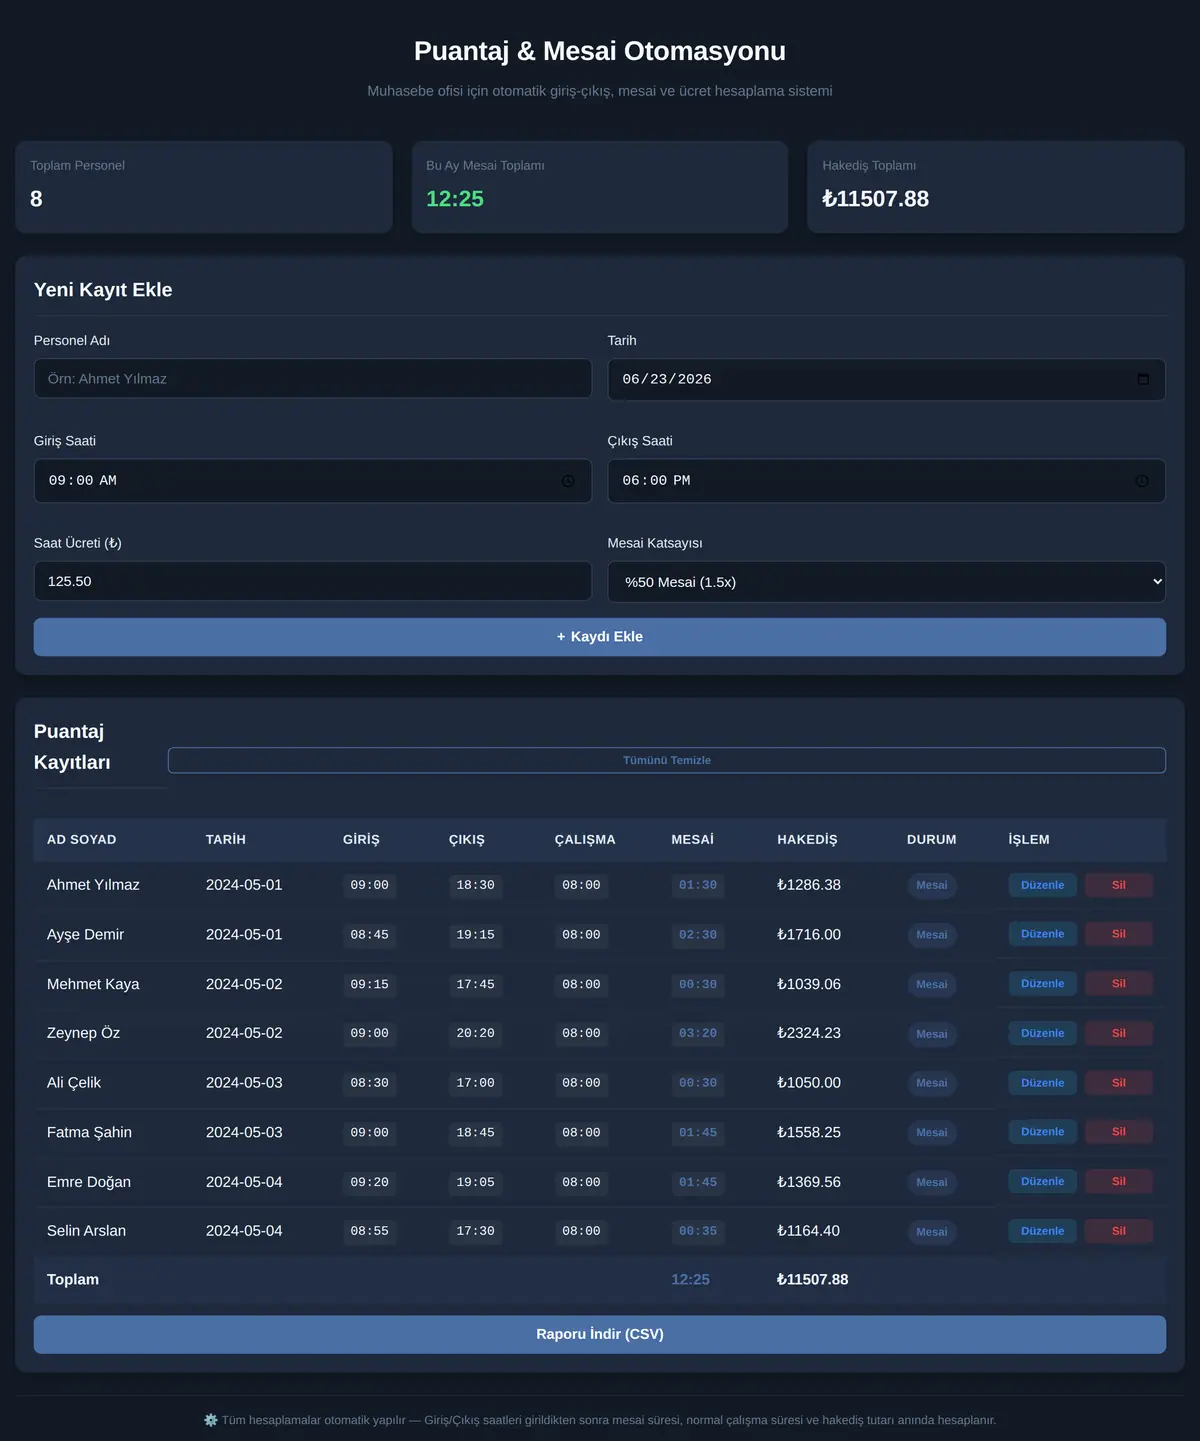Click the Çıkış Saati time field
Screen dimensions: 1200x1441
[x=887, y=481]
